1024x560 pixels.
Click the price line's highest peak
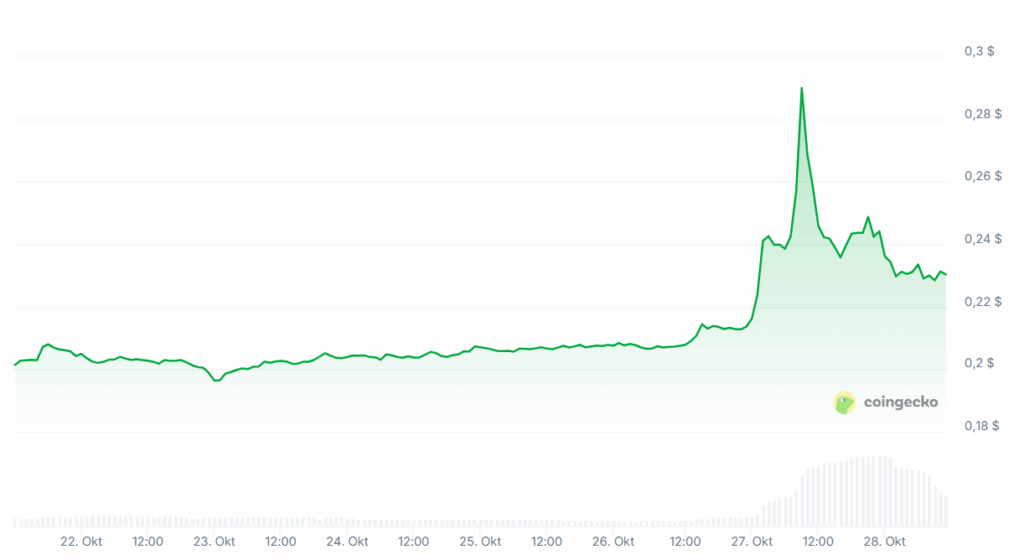pyautogui.click(x=801, y=88)
